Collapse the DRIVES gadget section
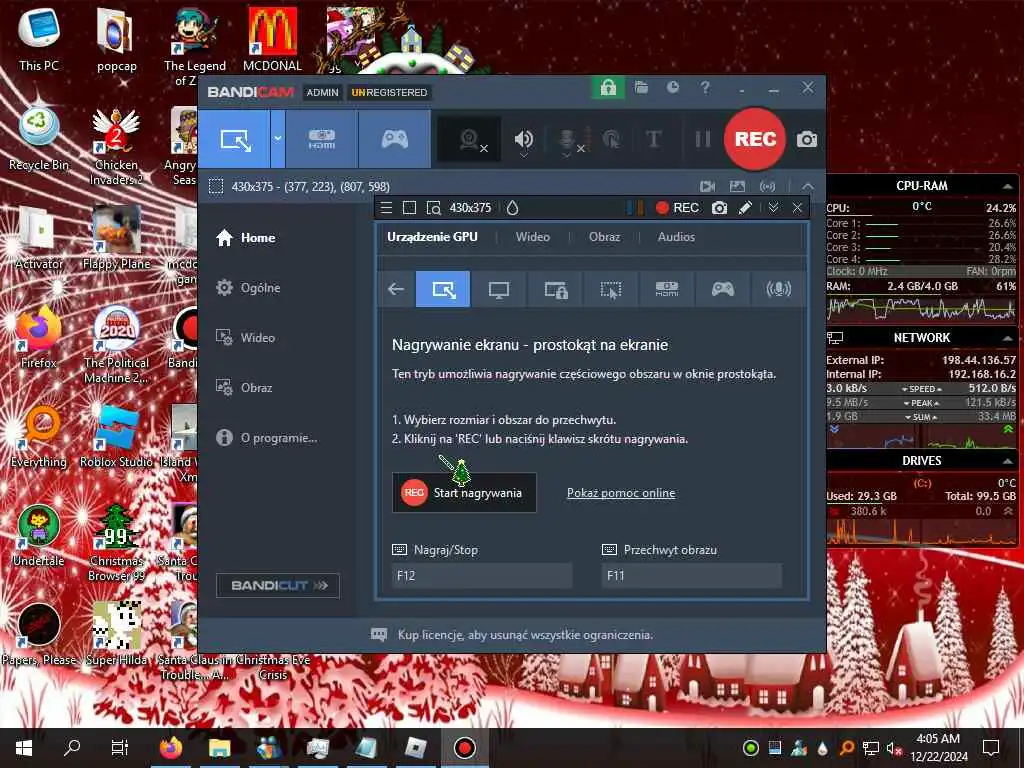 [1007, 461]
